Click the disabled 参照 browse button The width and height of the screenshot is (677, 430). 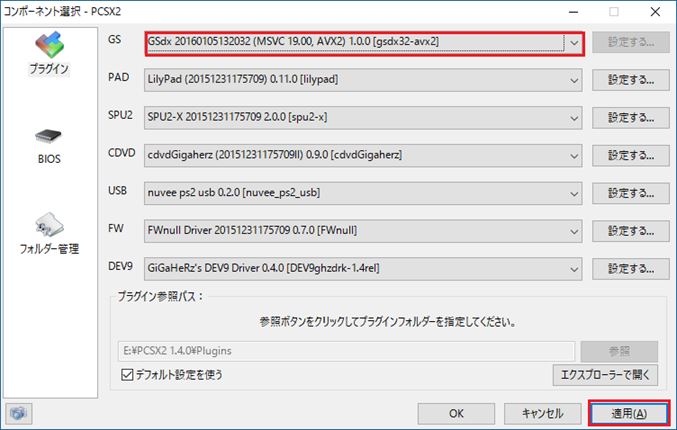619,351
